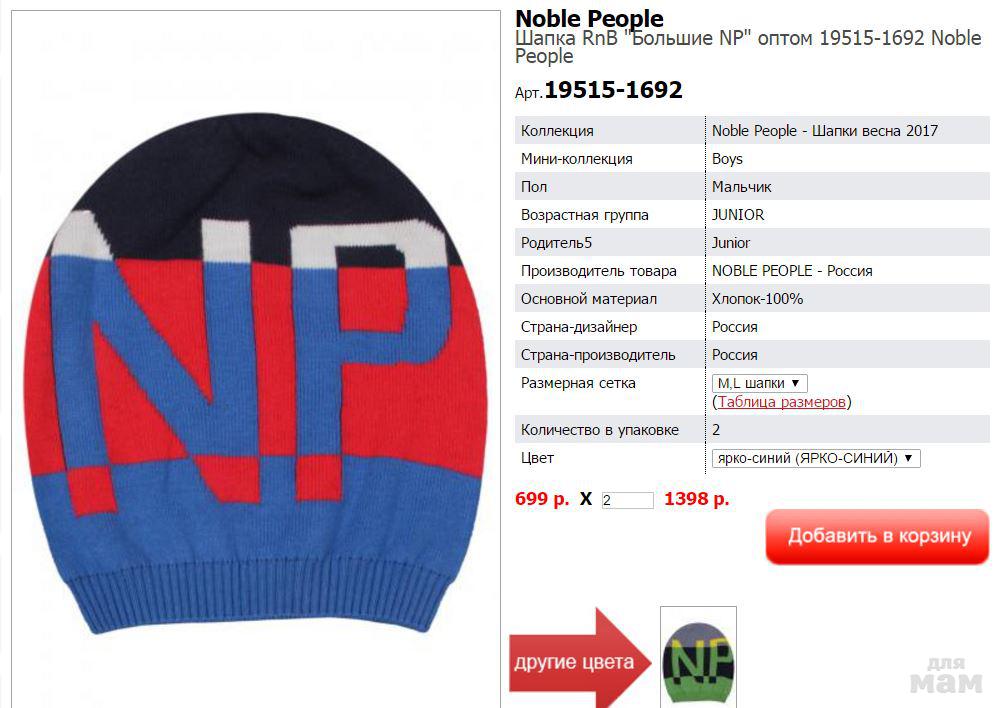Click the 'Количество в упаковке' row label
The width and height of the screenshot is (998, 708).
pyautogui.click(x=600, y=430)
